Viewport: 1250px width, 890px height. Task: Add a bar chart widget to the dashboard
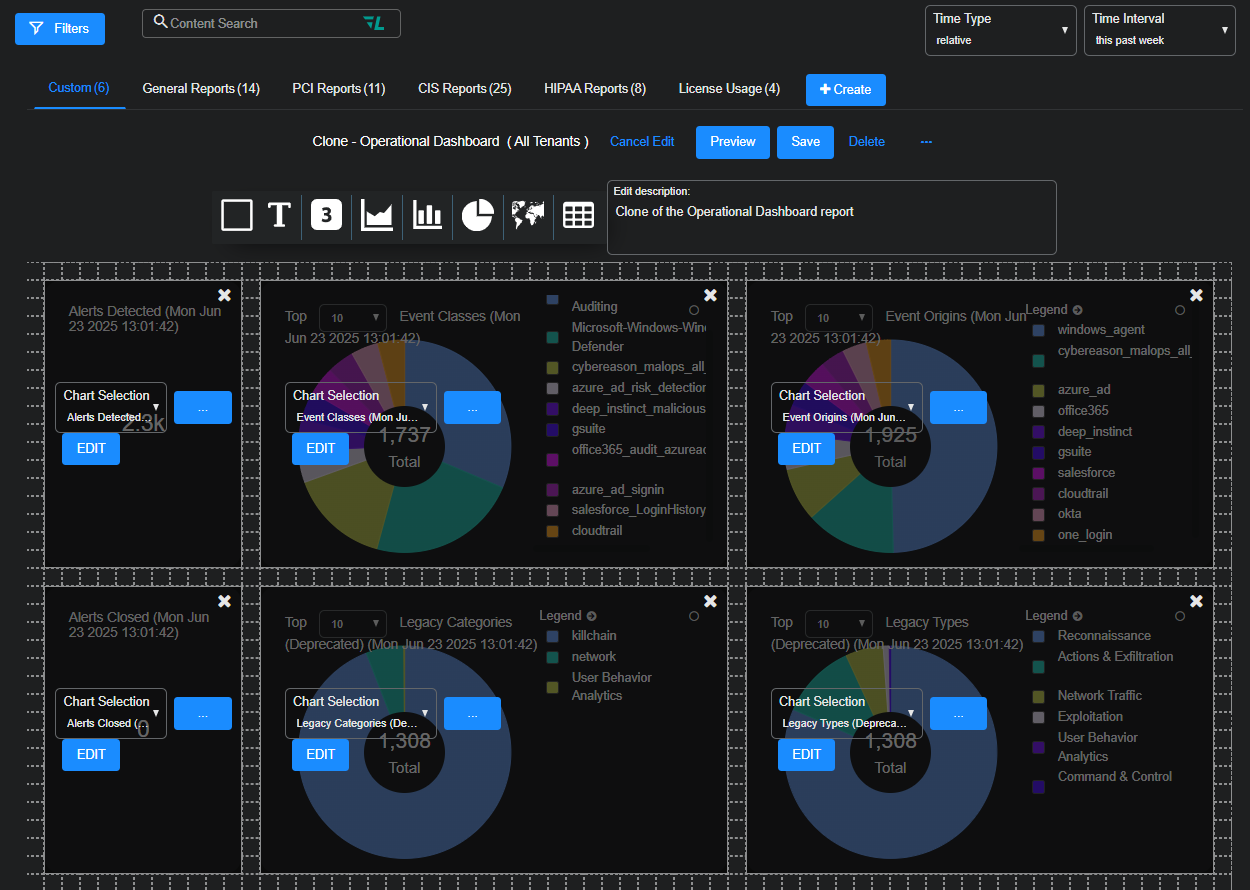click(427, 215)
